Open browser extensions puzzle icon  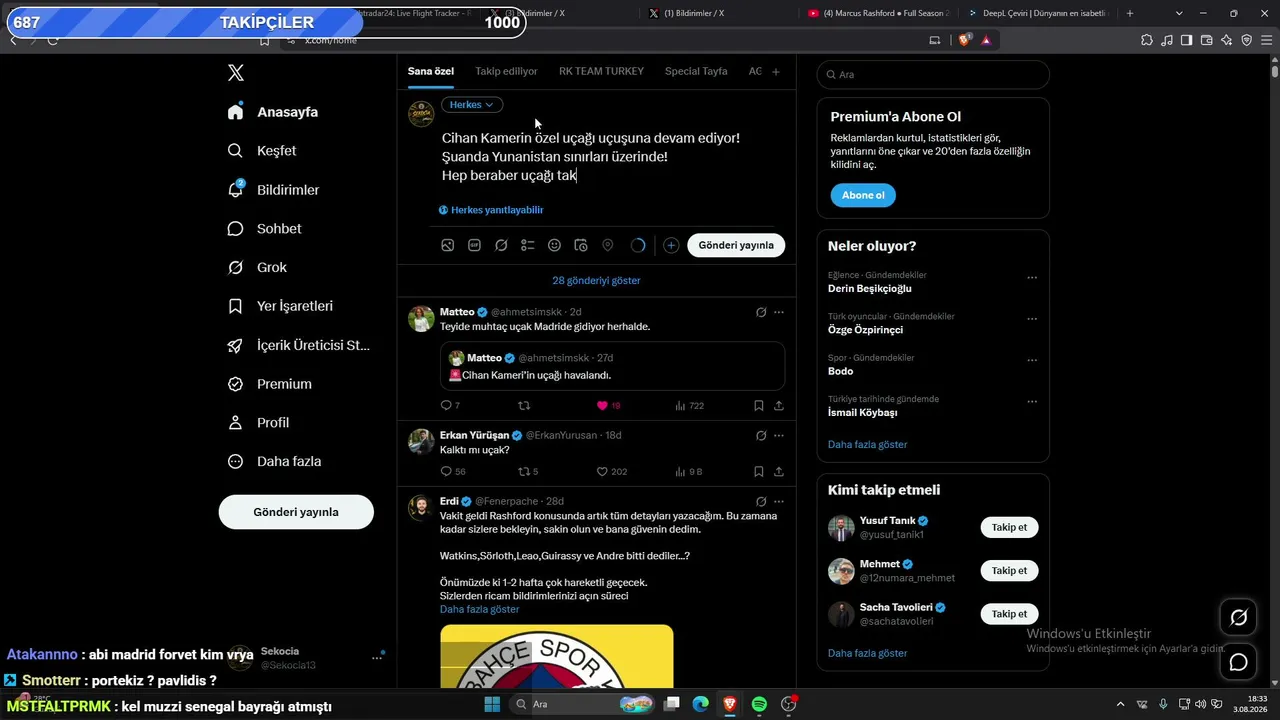[1147, 40]
